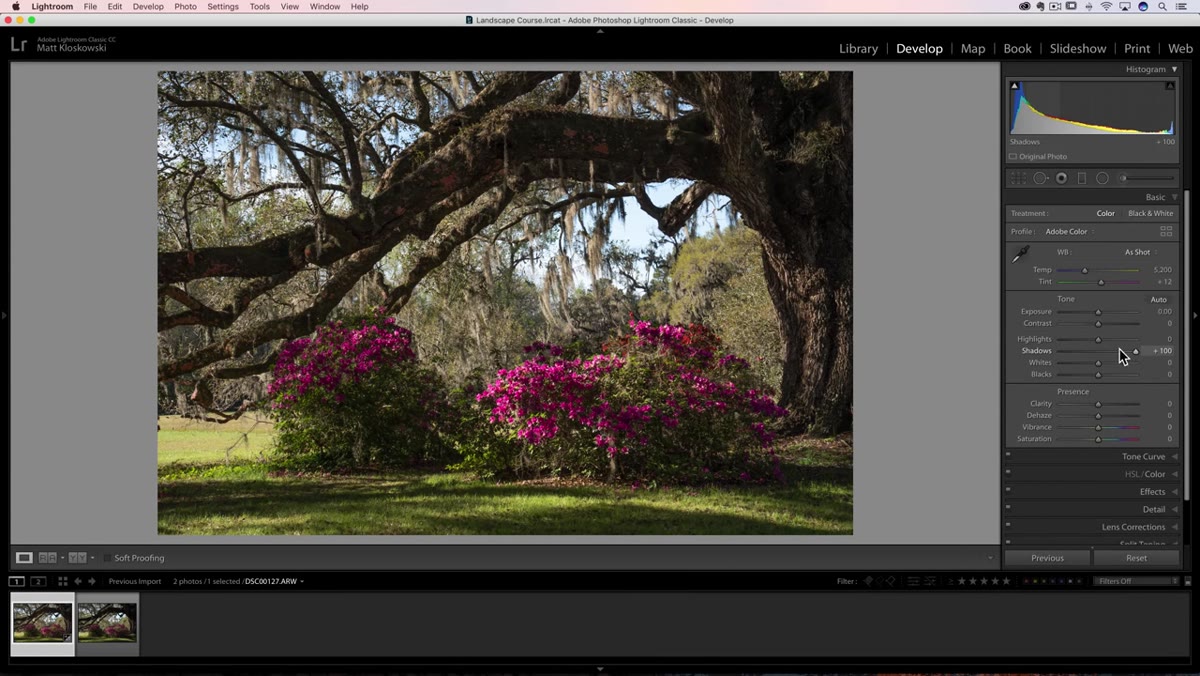Screen dimensions: 1200x676
Task: Switch to Before/After Left/Right view
Action: click(47, 558)
